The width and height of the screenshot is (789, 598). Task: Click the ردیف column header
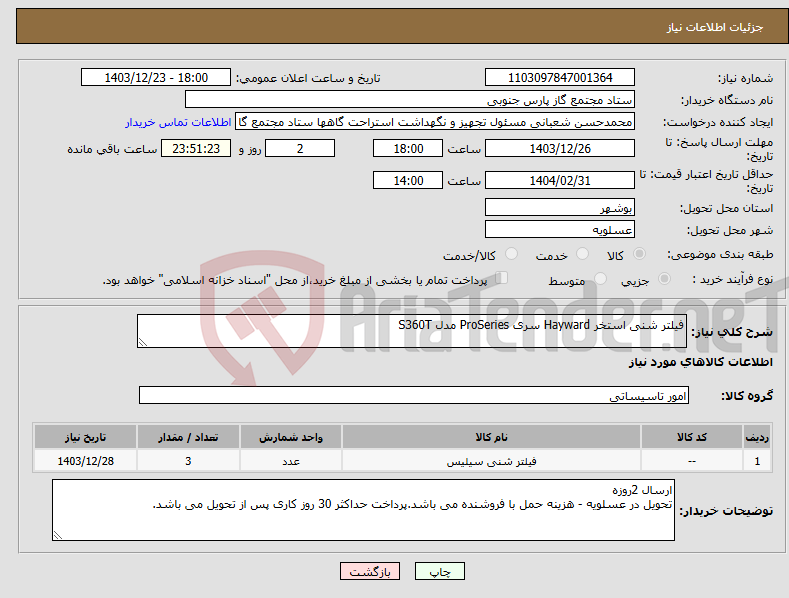tap(757, 437)
